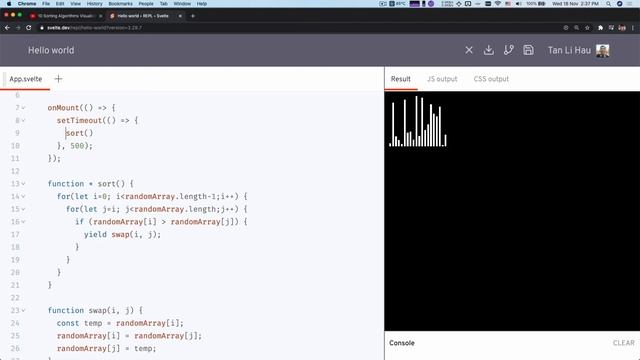Click the bar chart in Result preview
This screenshot has width=640, height=360.
[418, 121]
